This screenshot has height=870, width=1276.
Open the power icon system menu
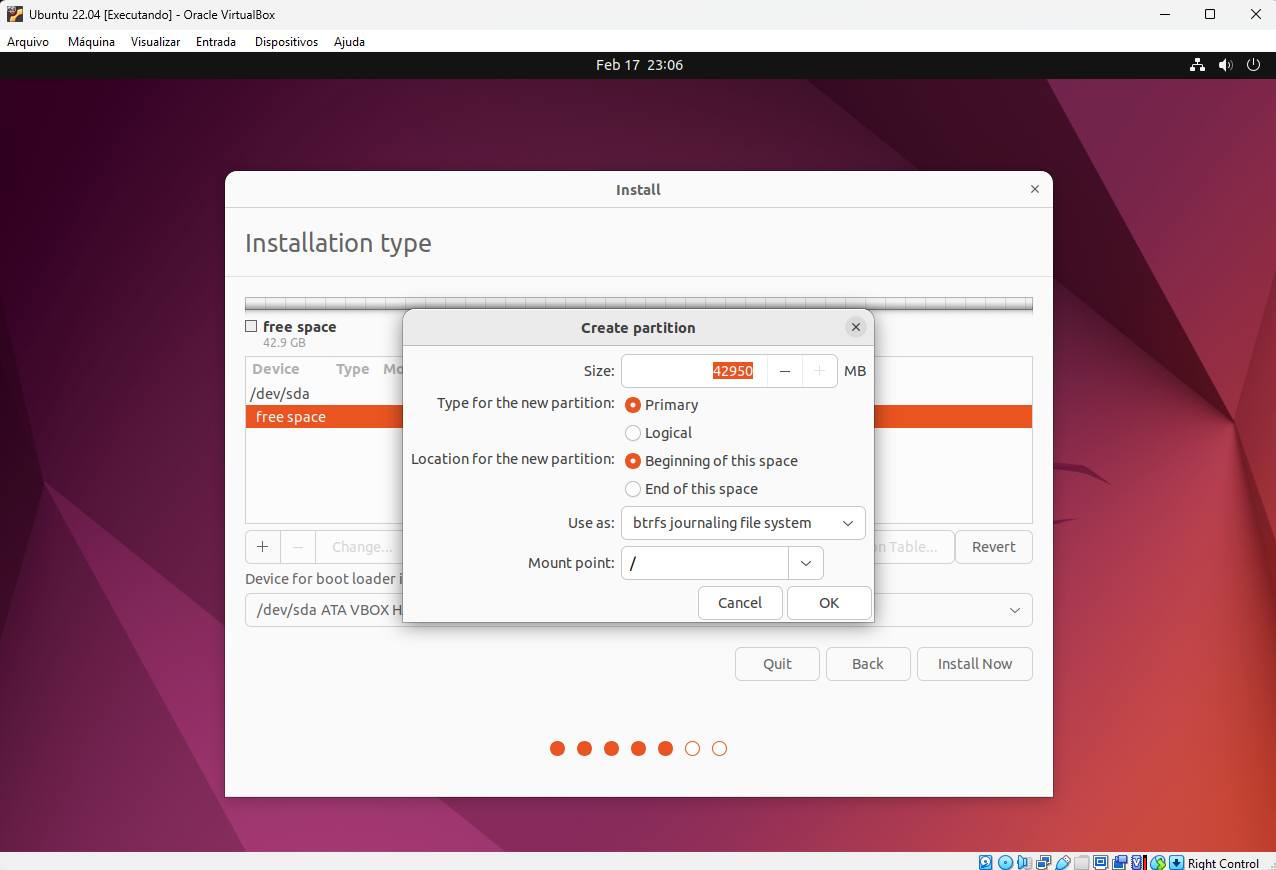tap(1253, 65)
